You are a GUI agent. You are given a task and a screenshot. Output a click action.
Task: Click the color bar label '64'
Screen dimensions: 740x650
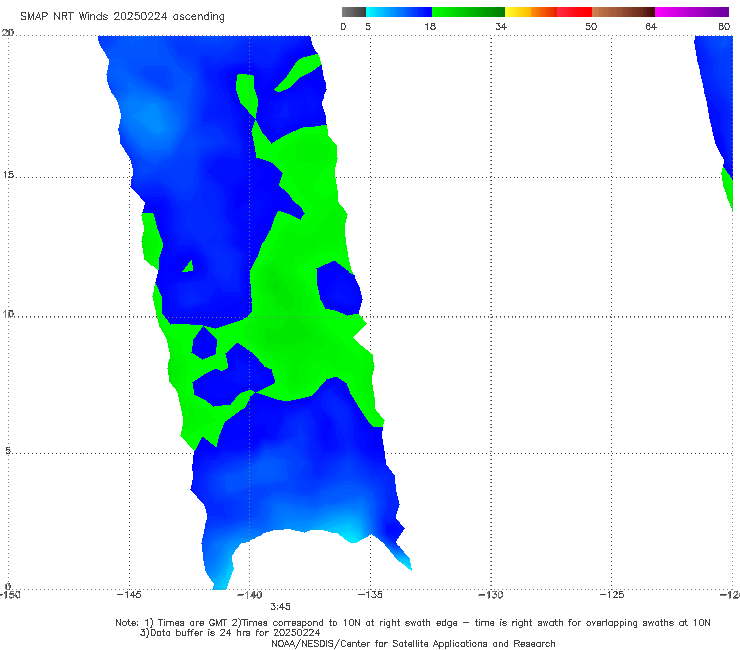651,26
